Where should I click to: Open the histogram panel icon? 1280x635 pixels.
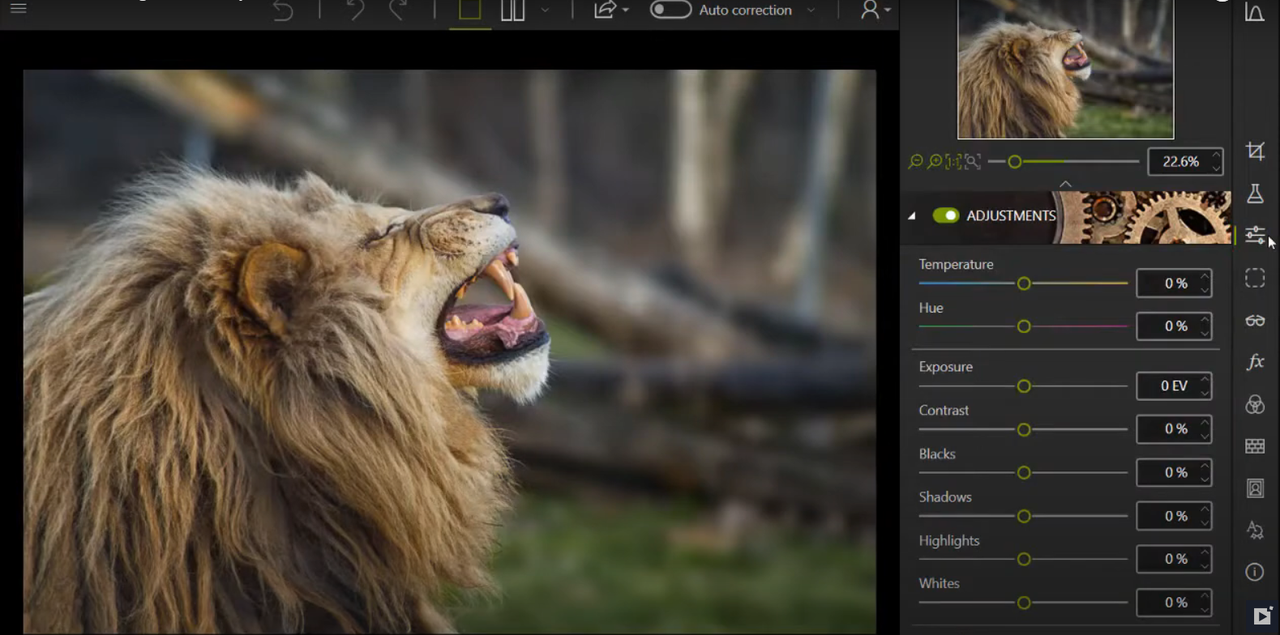[1255, 12]
